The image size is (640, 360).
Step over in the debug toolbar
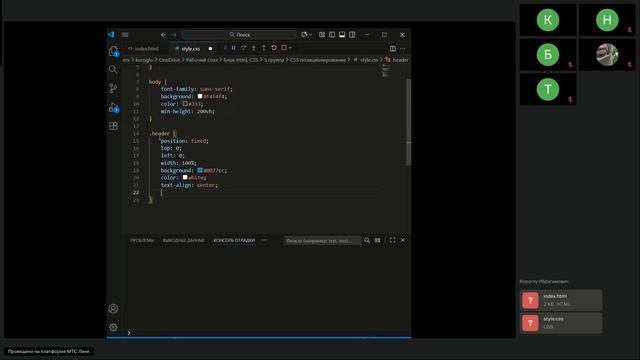click(x=244, y=48)
